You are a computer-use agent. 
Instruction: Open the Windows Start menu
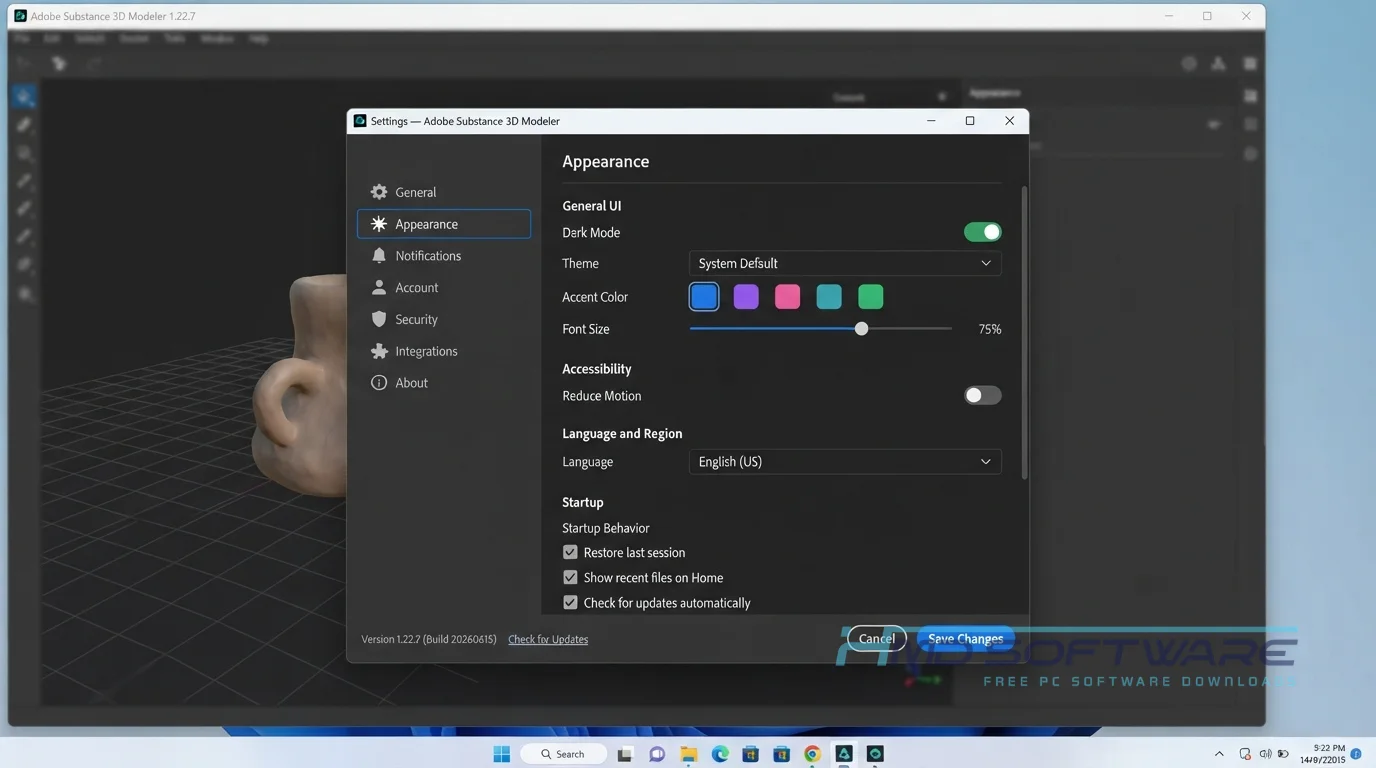(502, 754)
